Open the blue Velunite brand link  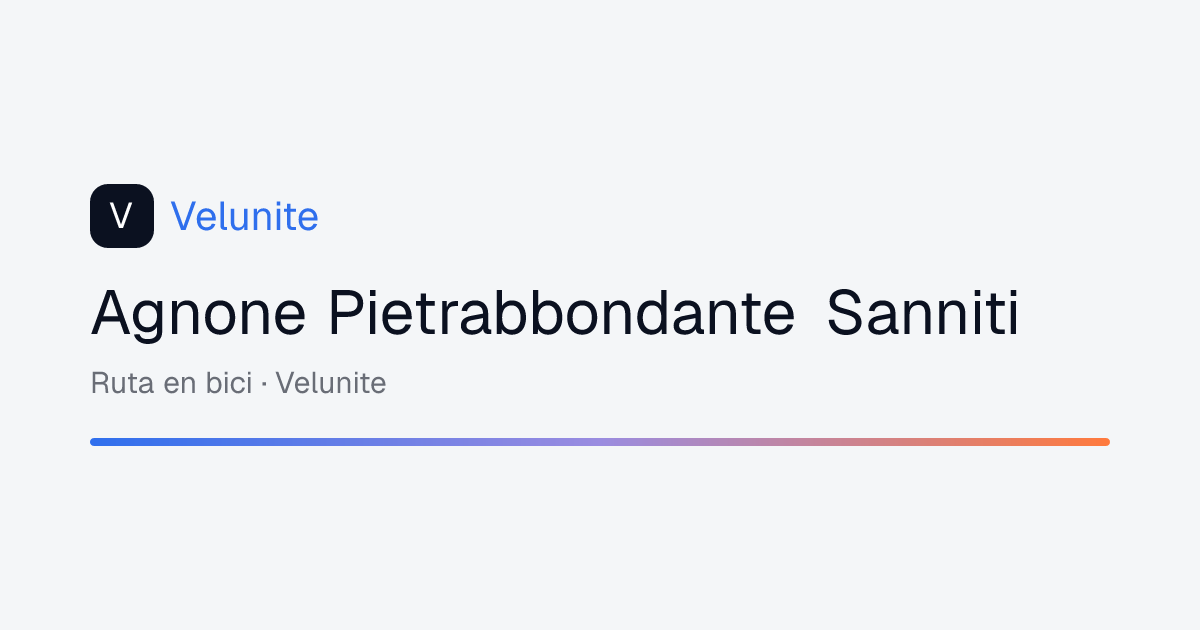(245, 216)
